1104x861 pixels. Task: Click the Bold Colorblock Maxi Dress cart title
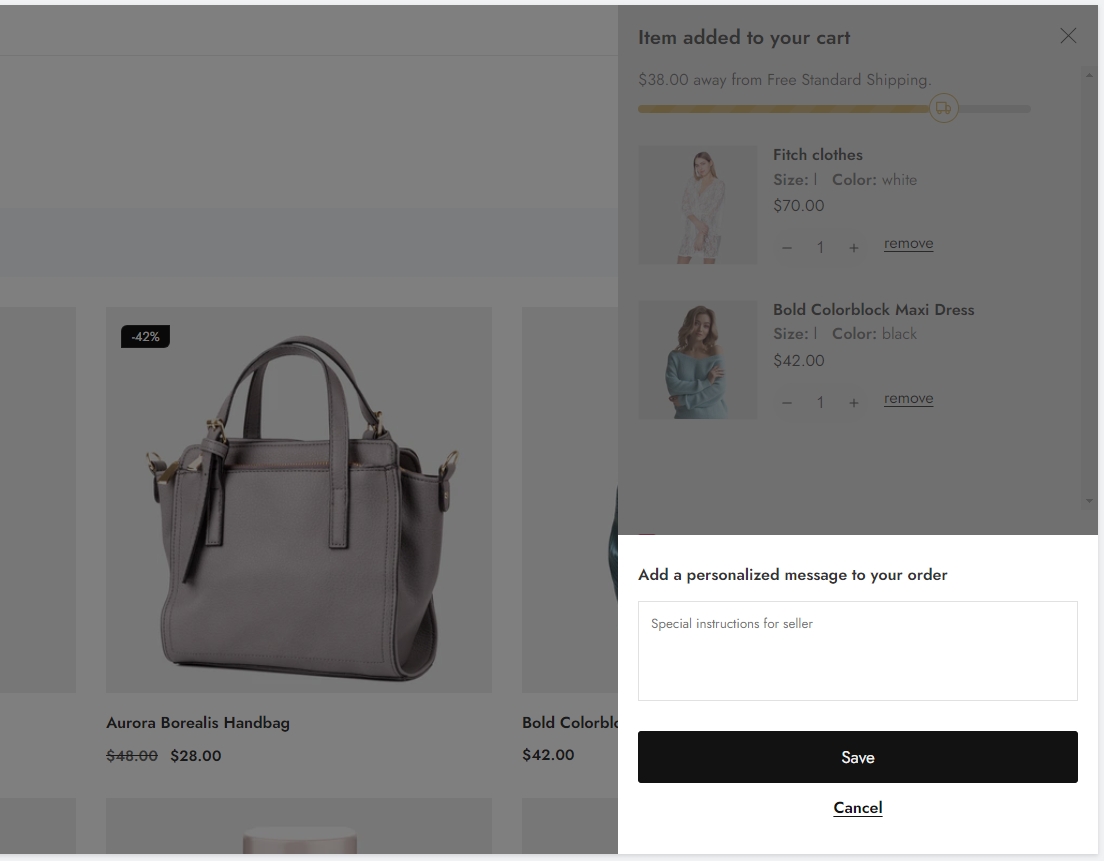873,310
